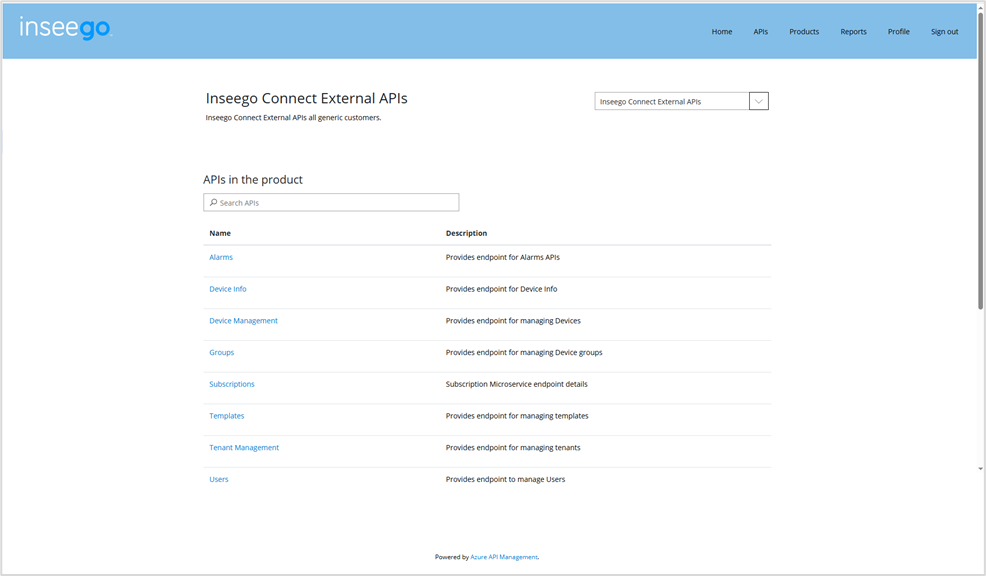Open the Inseego Connect External APIs combo box

point(671,101)
